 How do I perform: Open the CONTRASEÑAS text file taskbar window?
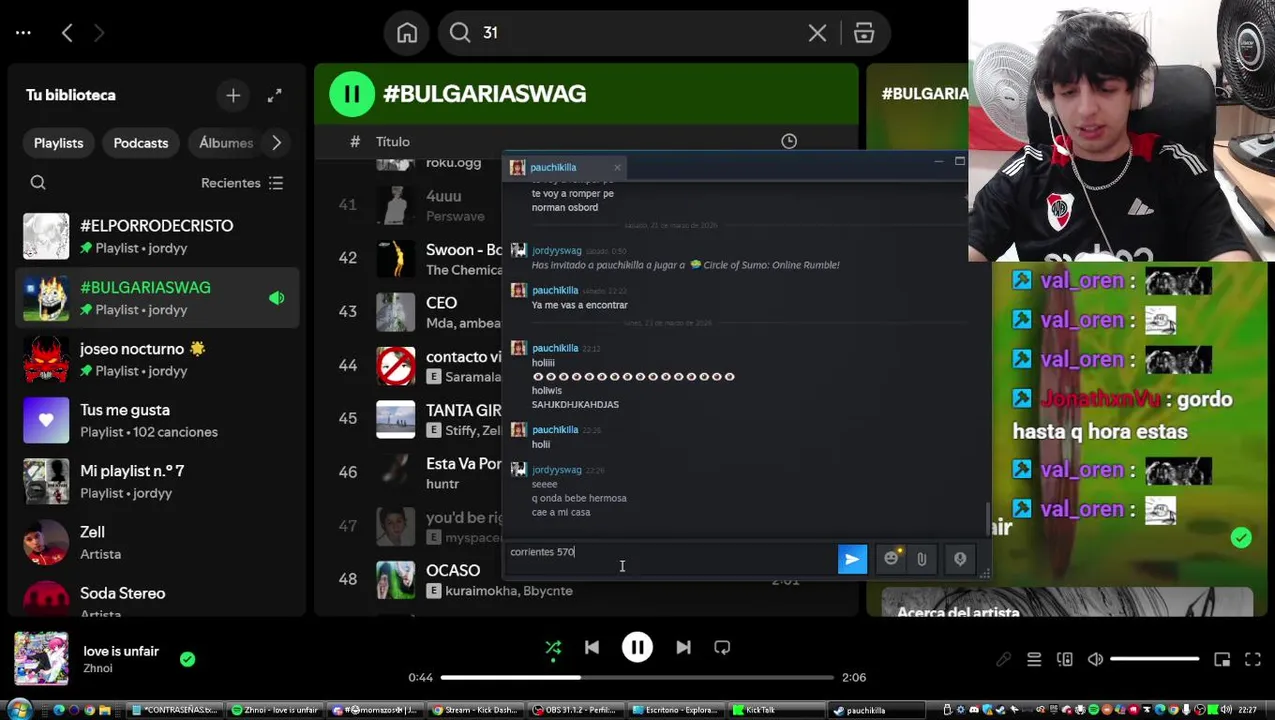(x=175, y=710)
